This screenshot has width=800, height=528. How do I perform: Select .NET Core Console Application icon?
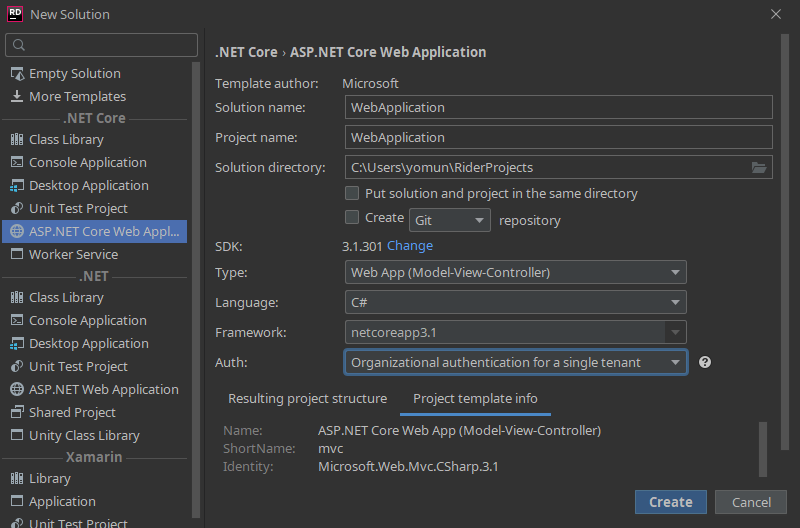tap(17, 162)
